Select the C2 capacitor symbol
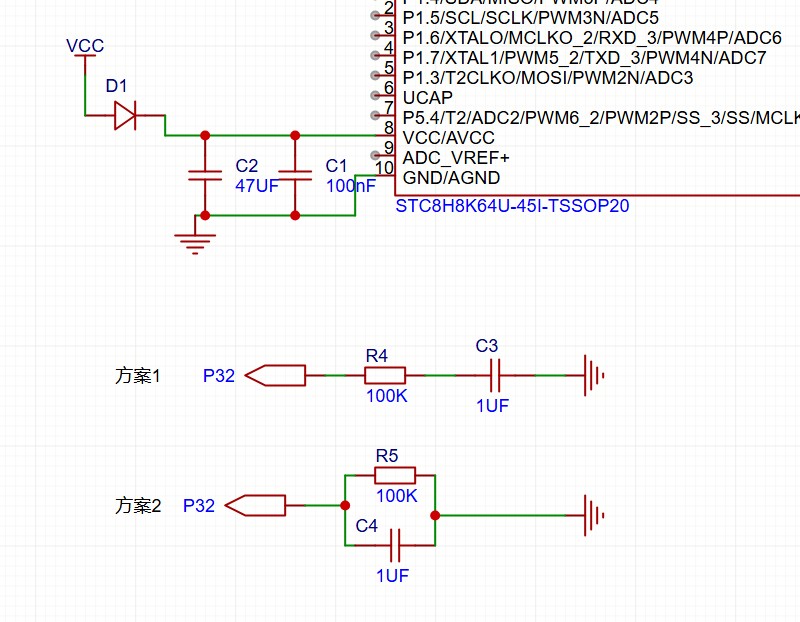 click(x=205, y=175)
